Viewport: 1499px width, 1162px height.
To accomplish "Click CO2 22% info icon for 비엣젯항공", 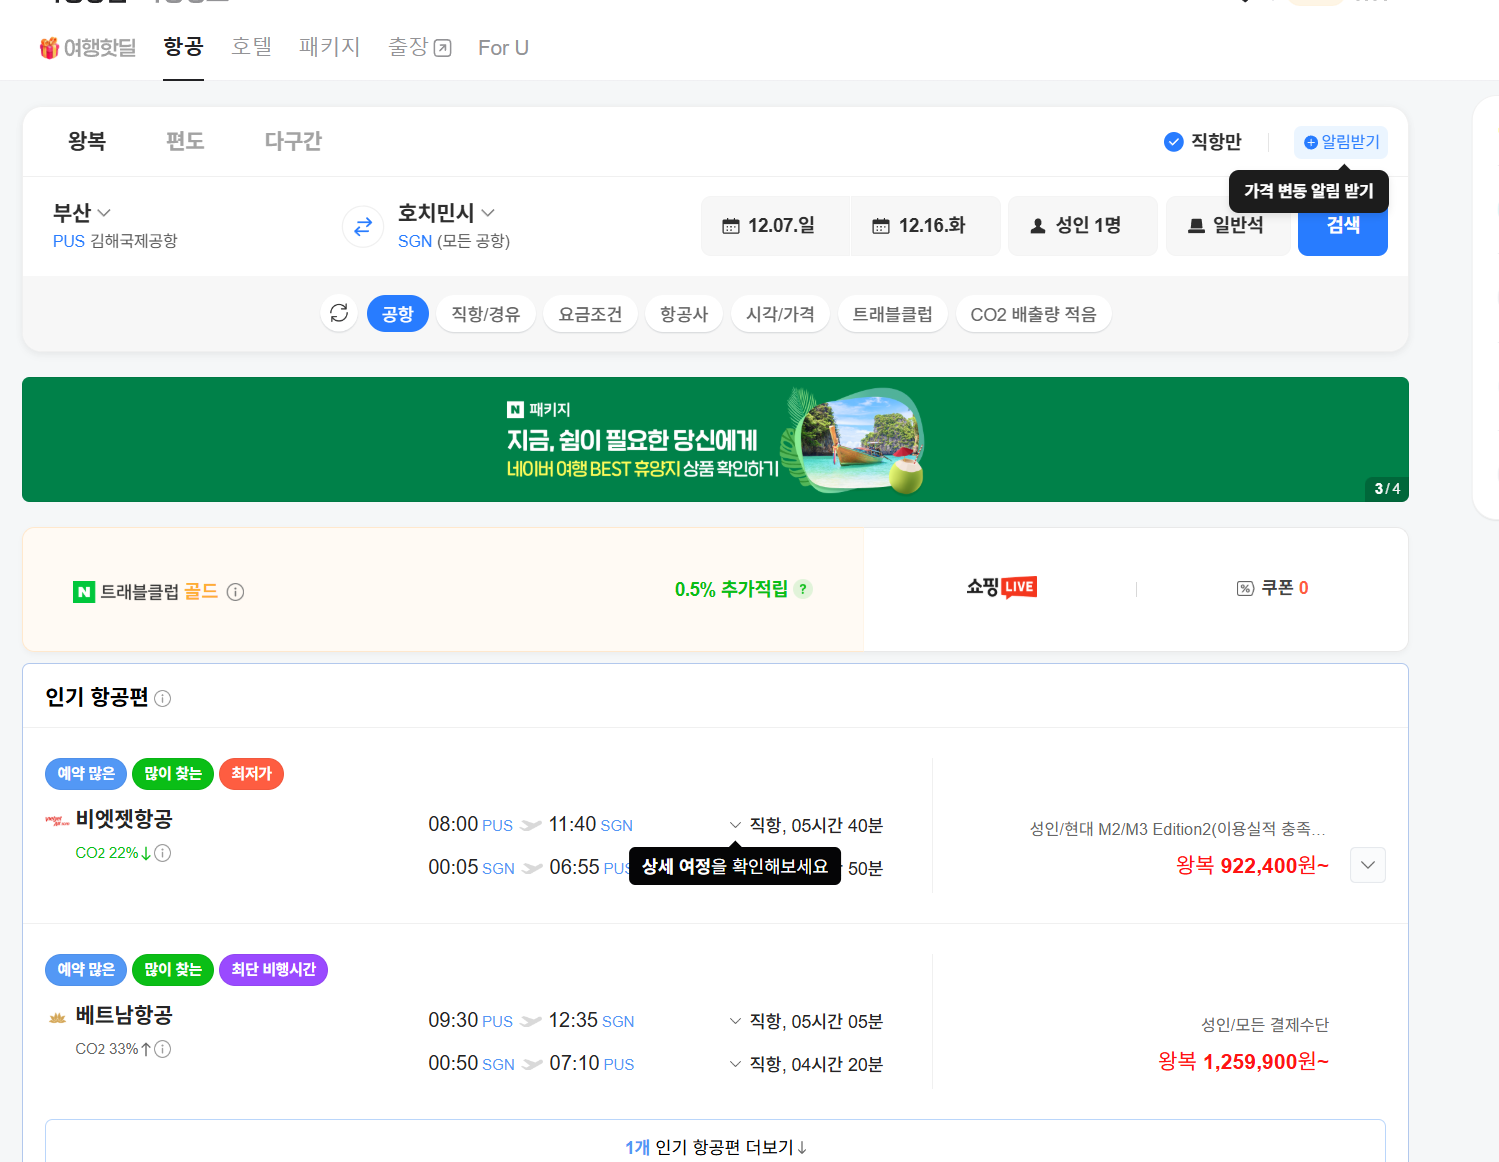I will click(x=163, y=853).
